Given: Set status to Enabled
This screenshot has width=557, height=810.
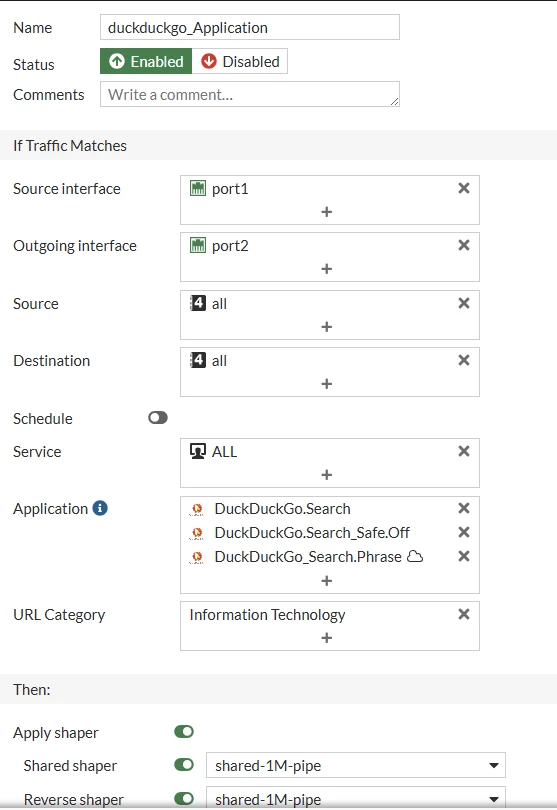Looking at the screenshot, I should click(x=146, y=61).
